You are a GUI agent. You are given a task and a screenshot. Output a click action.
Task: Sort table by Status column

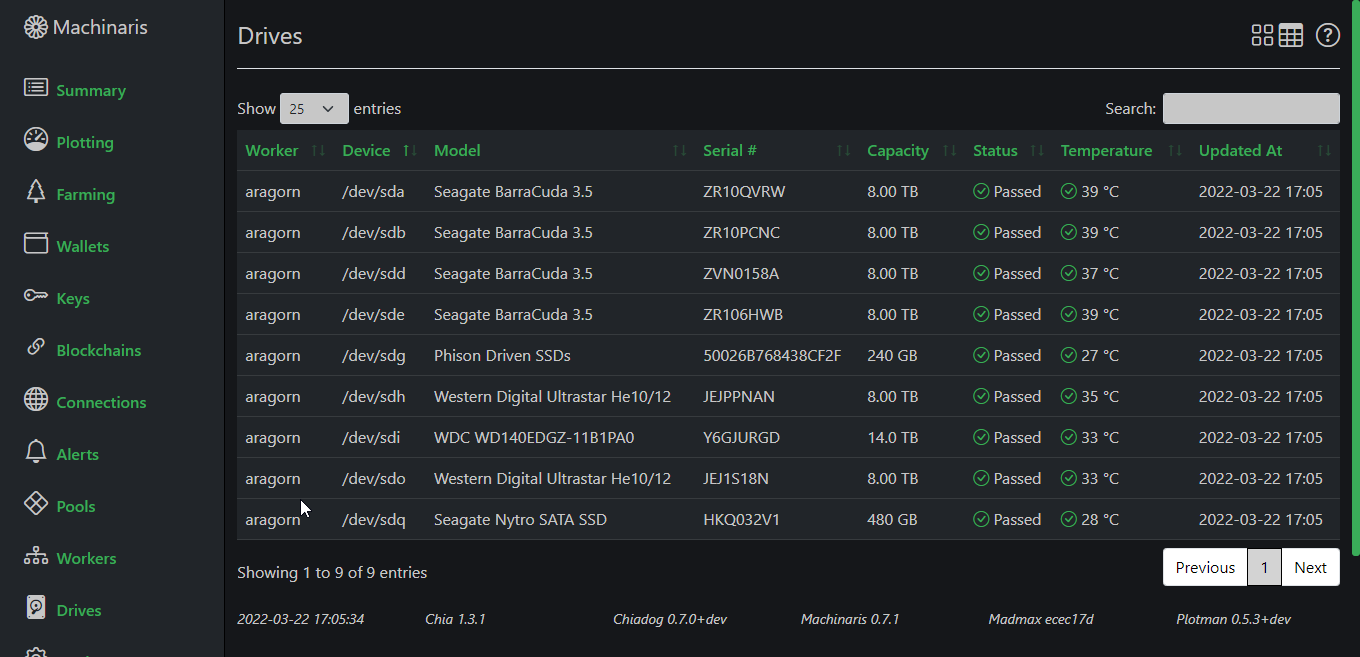click(1009, 150)
